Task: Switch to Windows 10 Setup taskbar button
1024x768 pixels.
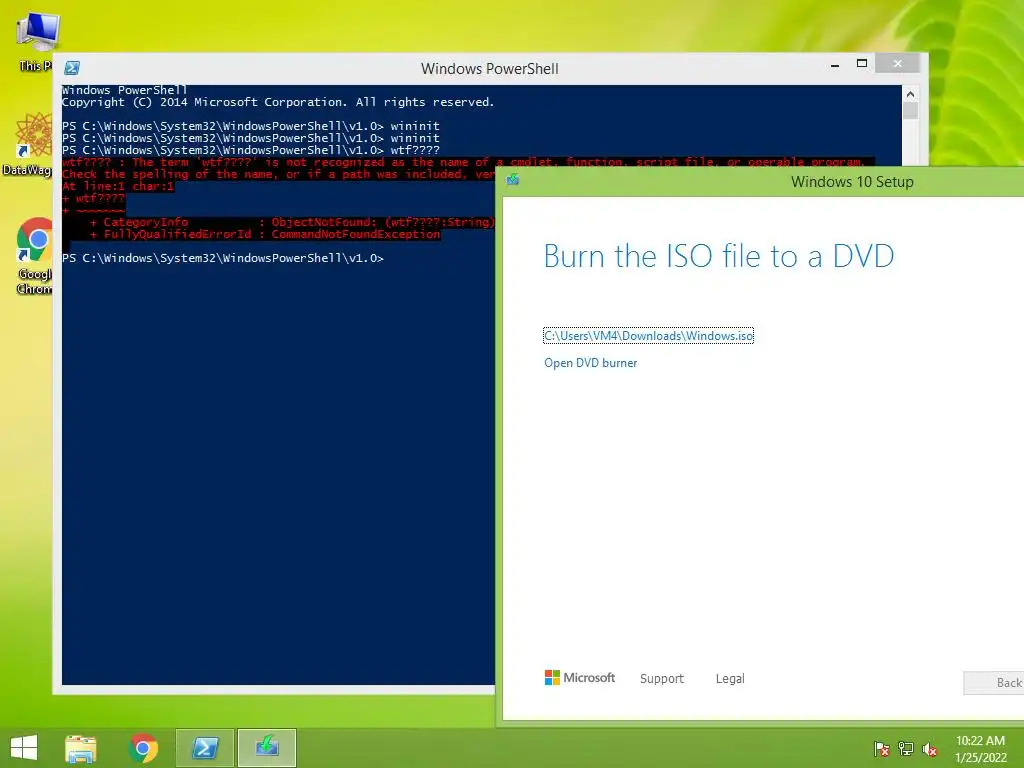Action: [x=266, y=748]
